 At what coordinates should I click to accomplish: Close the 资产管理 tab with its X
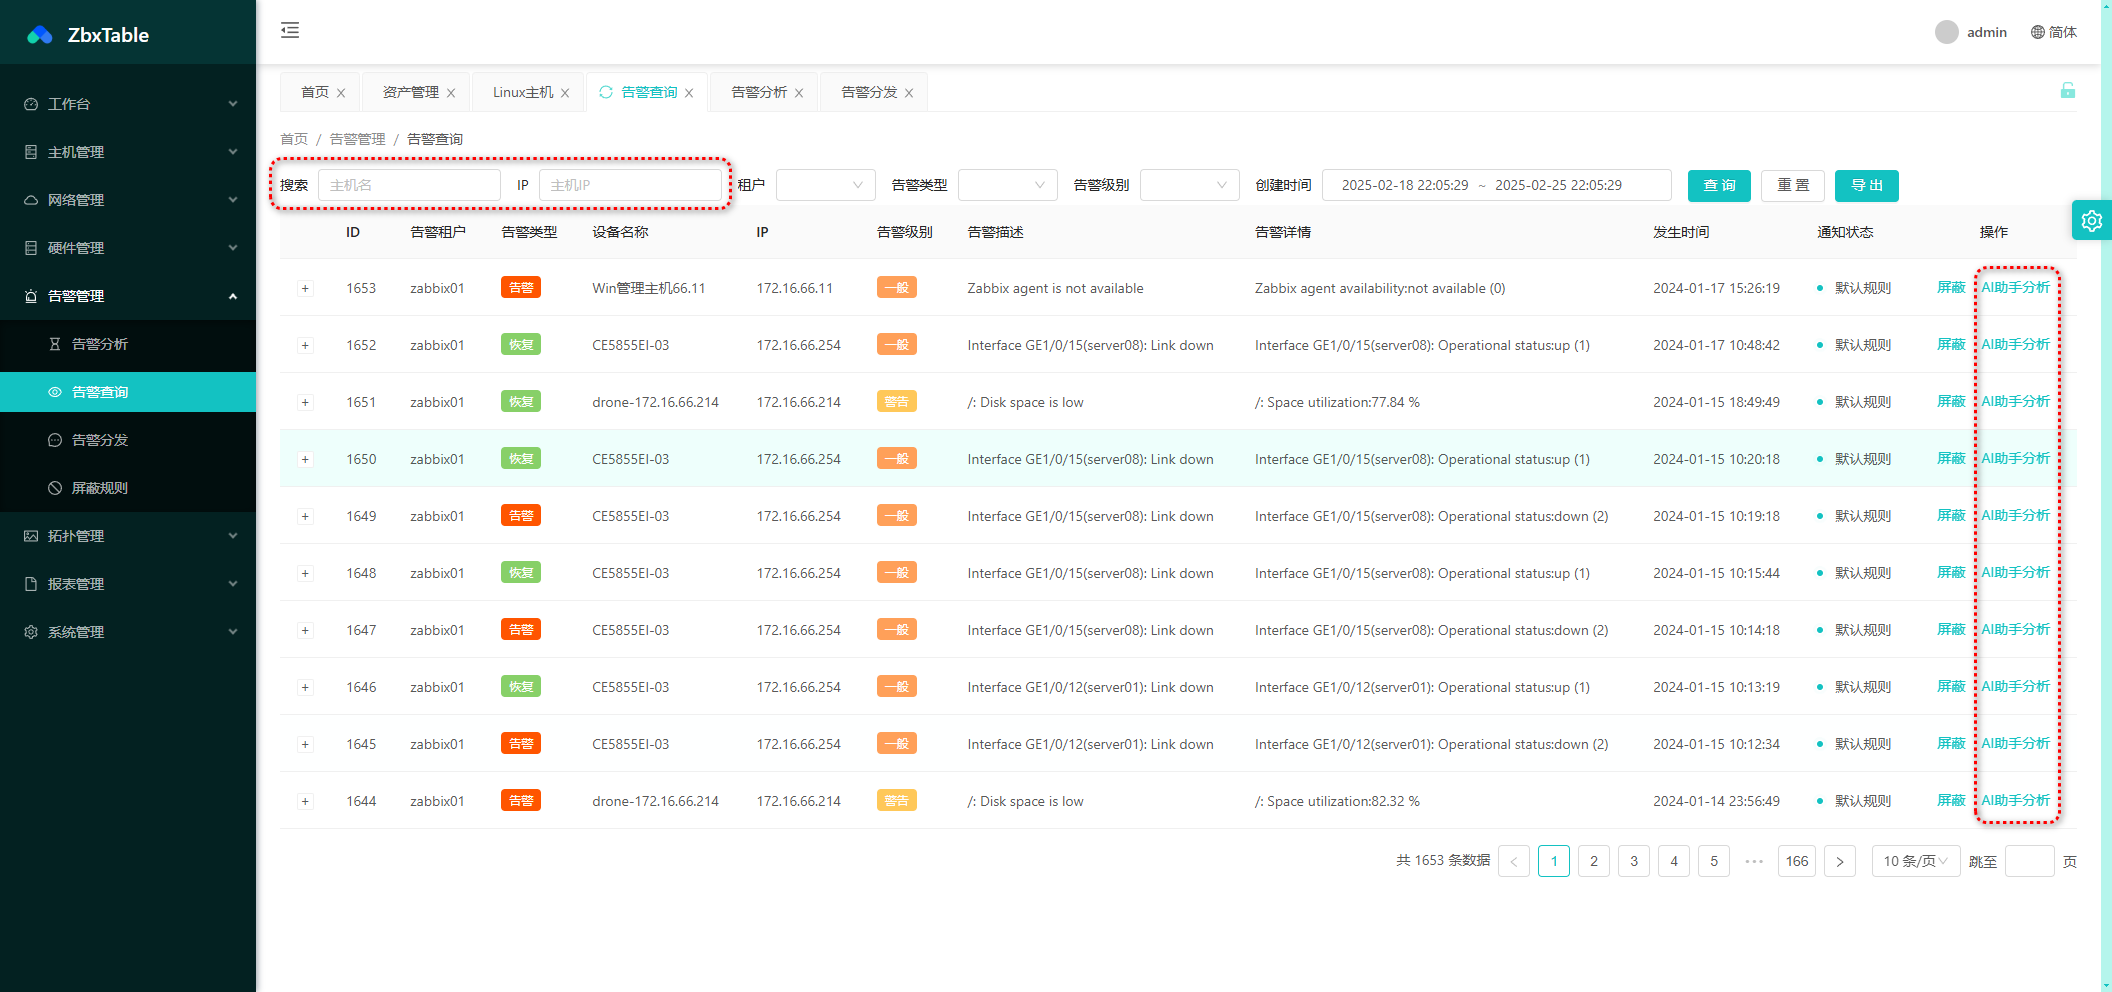(x=451, y=93)
